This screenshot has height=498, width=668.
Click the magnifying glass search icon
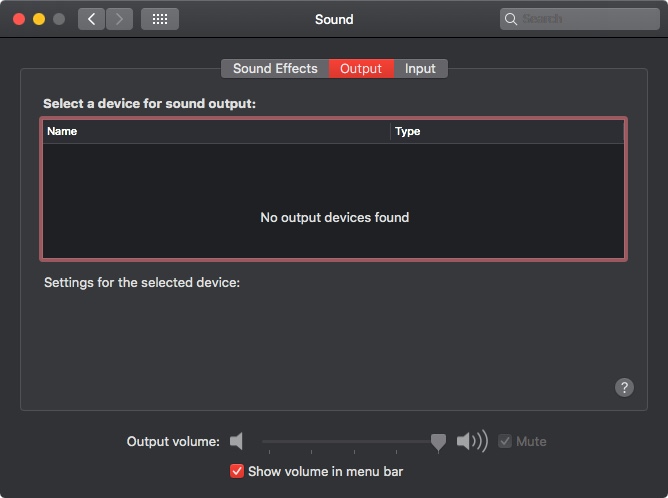pyautogui.click(x=510, y=19)
